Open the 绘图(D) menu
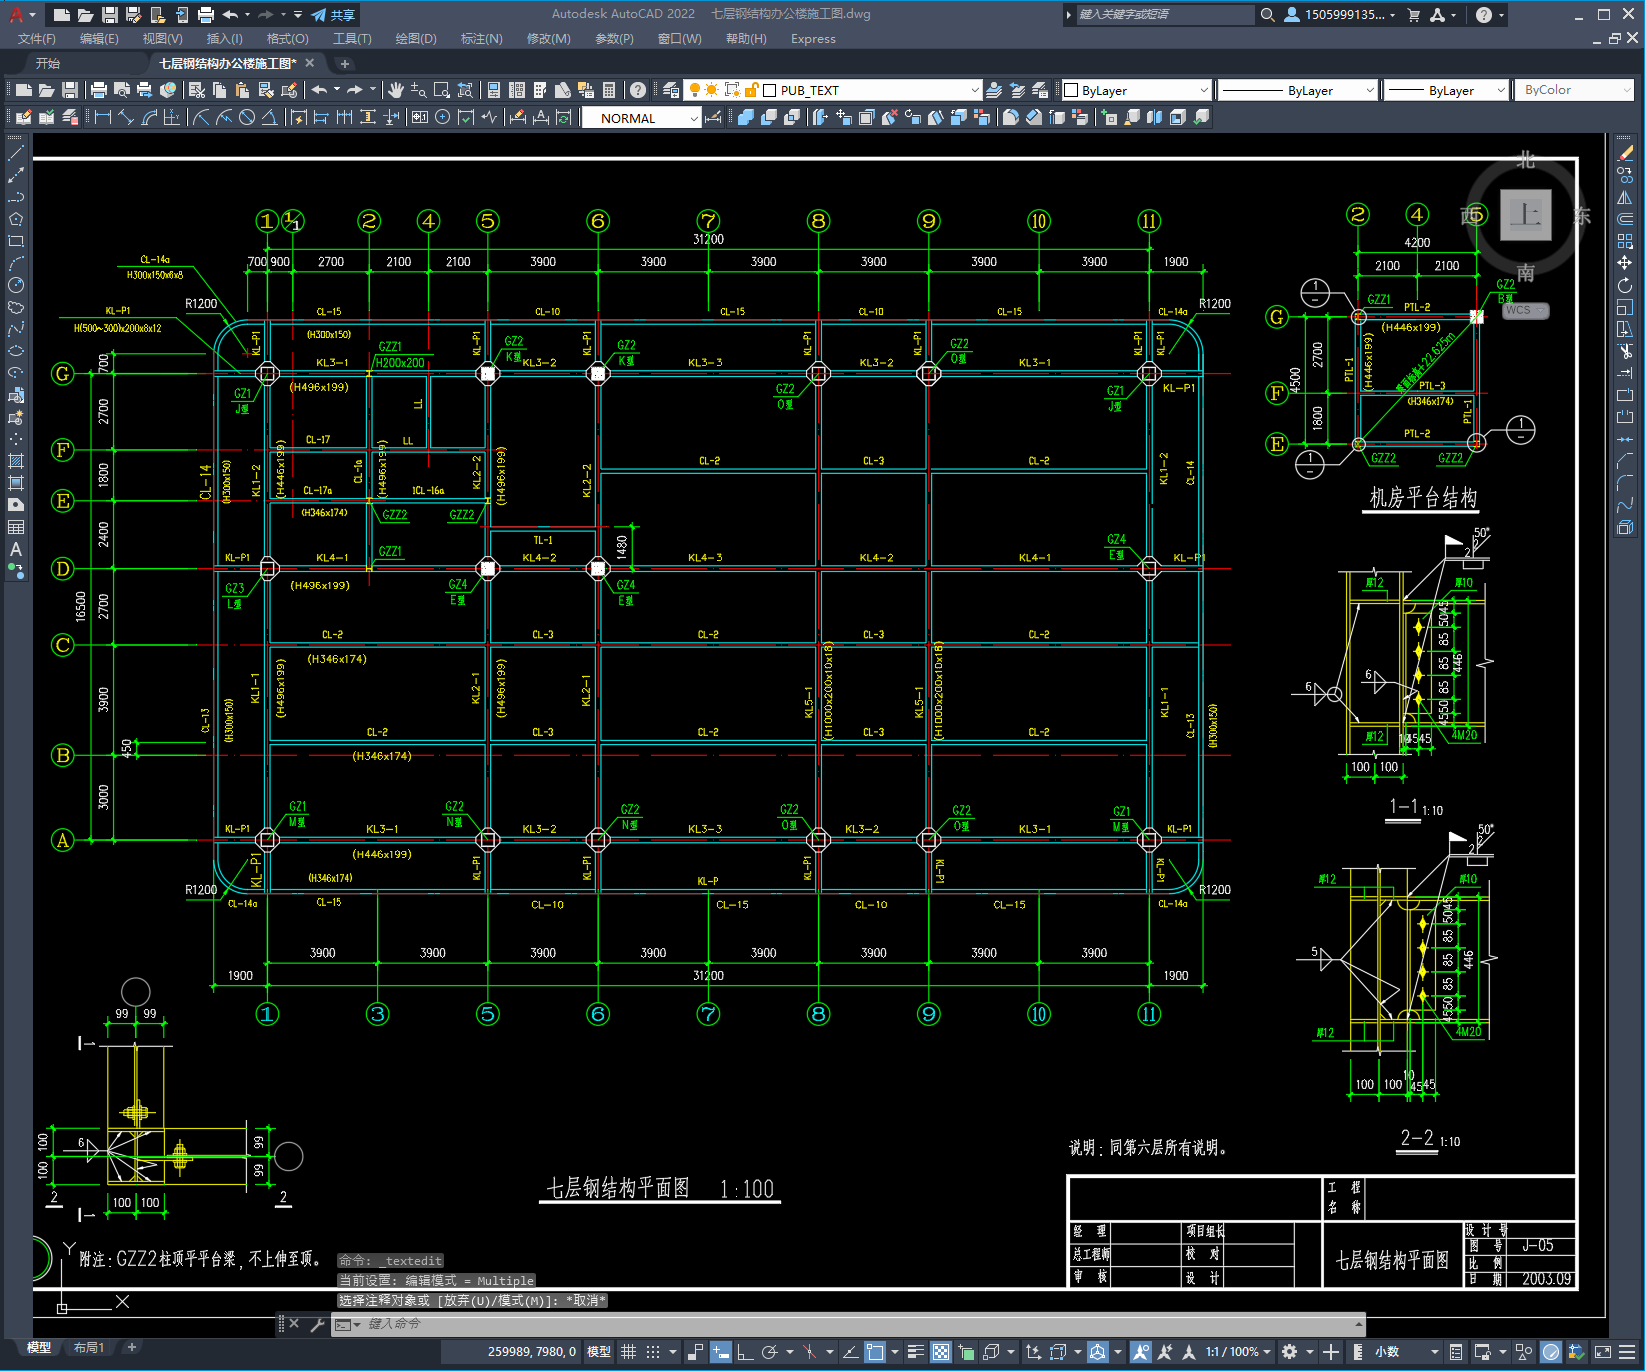This screenshot has height=1371, width=1645. click(x=416, y=39)
